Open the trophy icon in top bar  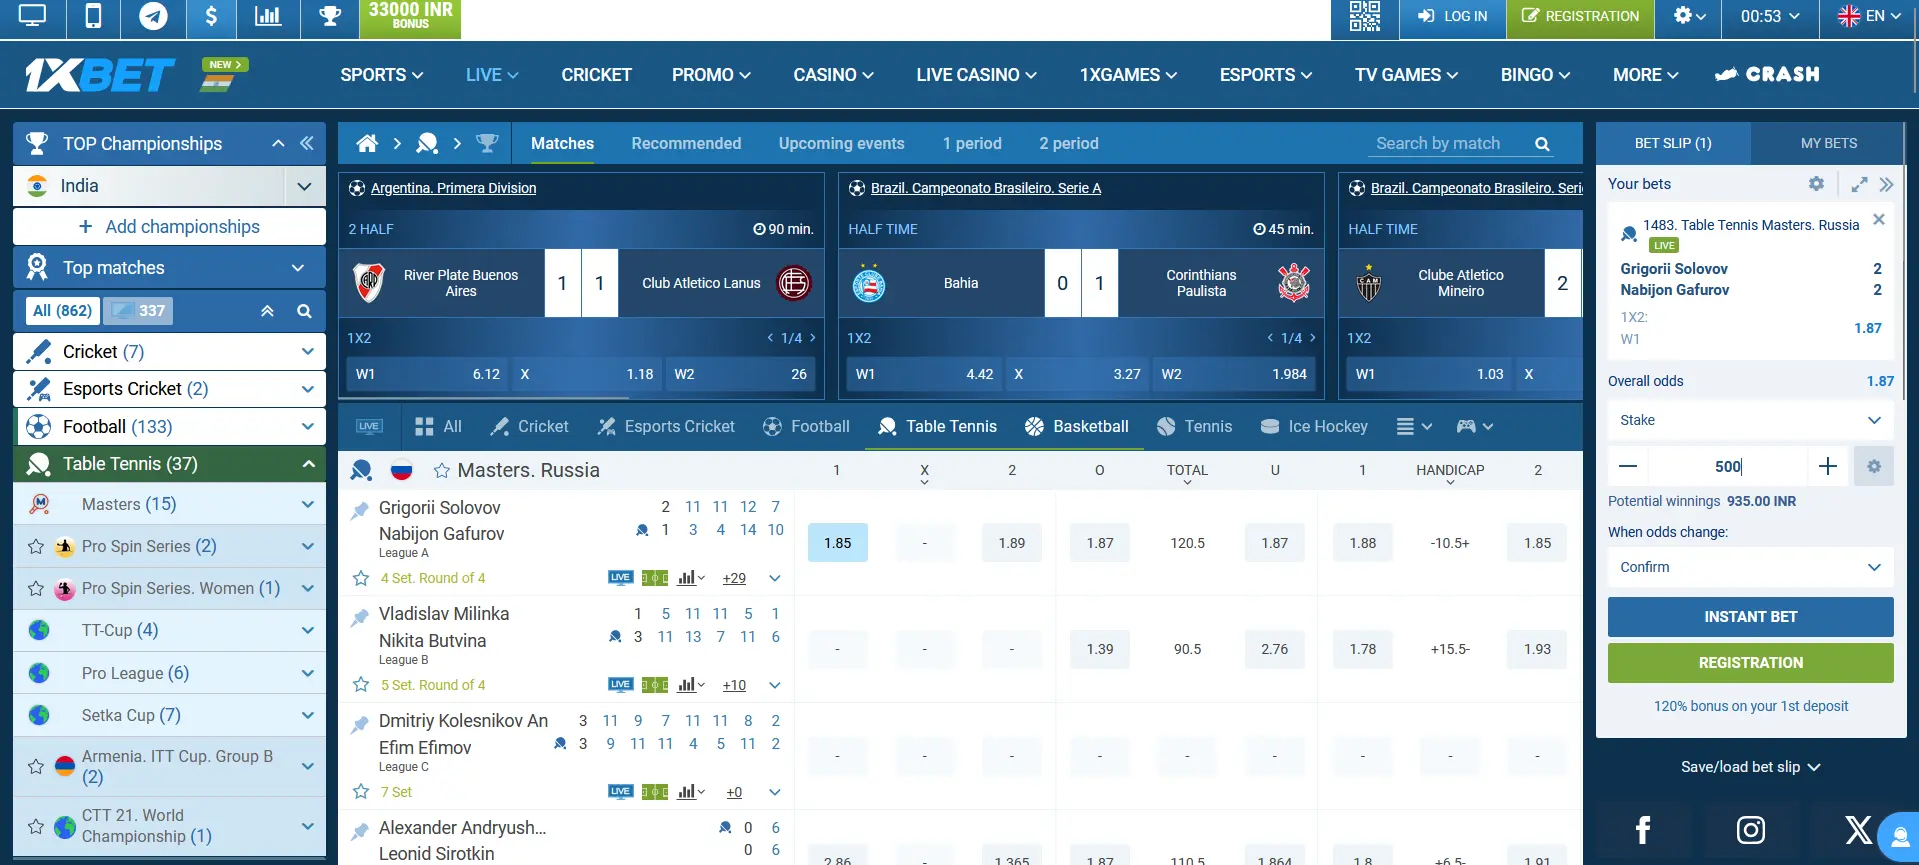(x=329, y=17)
